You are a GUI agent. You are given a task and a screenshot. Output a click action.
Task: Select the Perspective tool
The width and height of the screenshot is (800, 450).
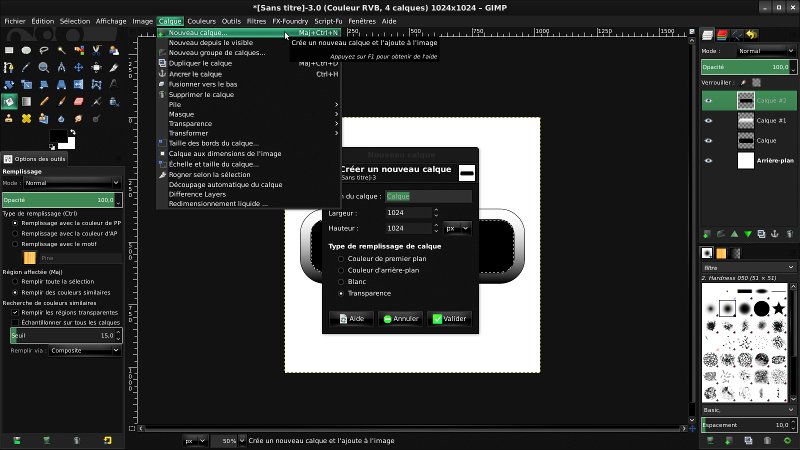point(61,85)
